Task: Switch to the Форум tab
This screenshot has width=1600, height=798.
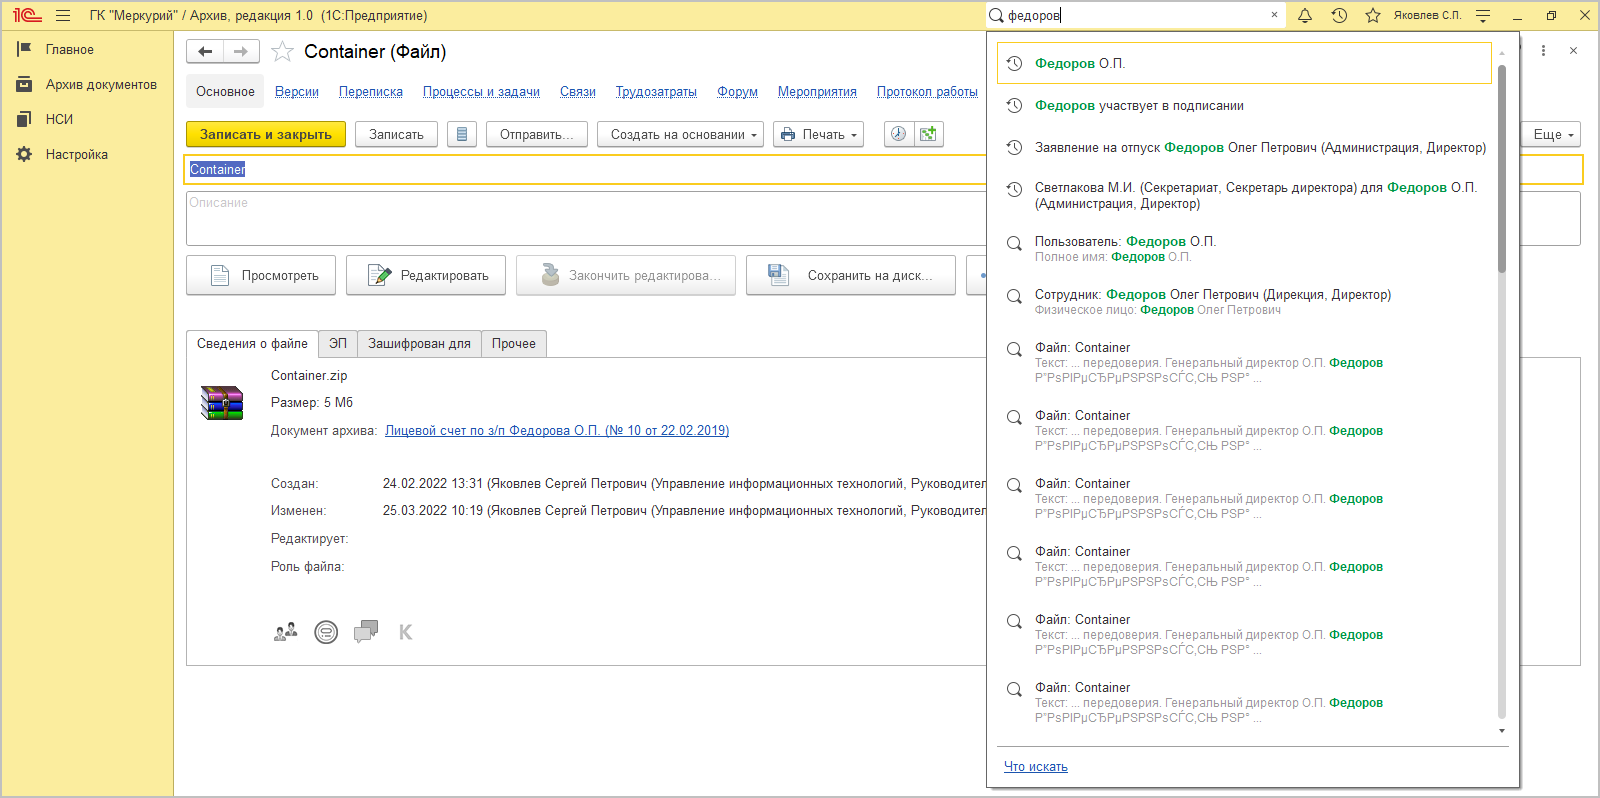Action: pyautogui.click(x=737, y=91)
